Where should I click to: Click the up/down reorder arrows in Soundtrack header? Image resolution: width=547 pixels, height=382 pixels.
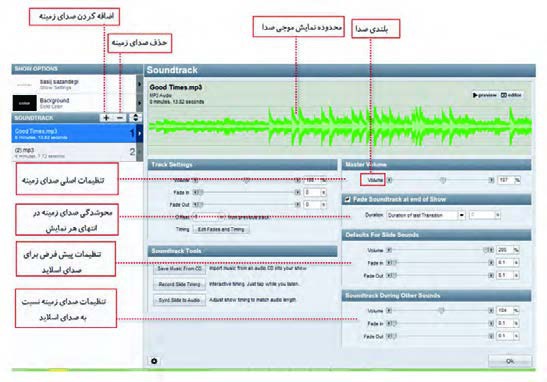click(x=135, y=118)
